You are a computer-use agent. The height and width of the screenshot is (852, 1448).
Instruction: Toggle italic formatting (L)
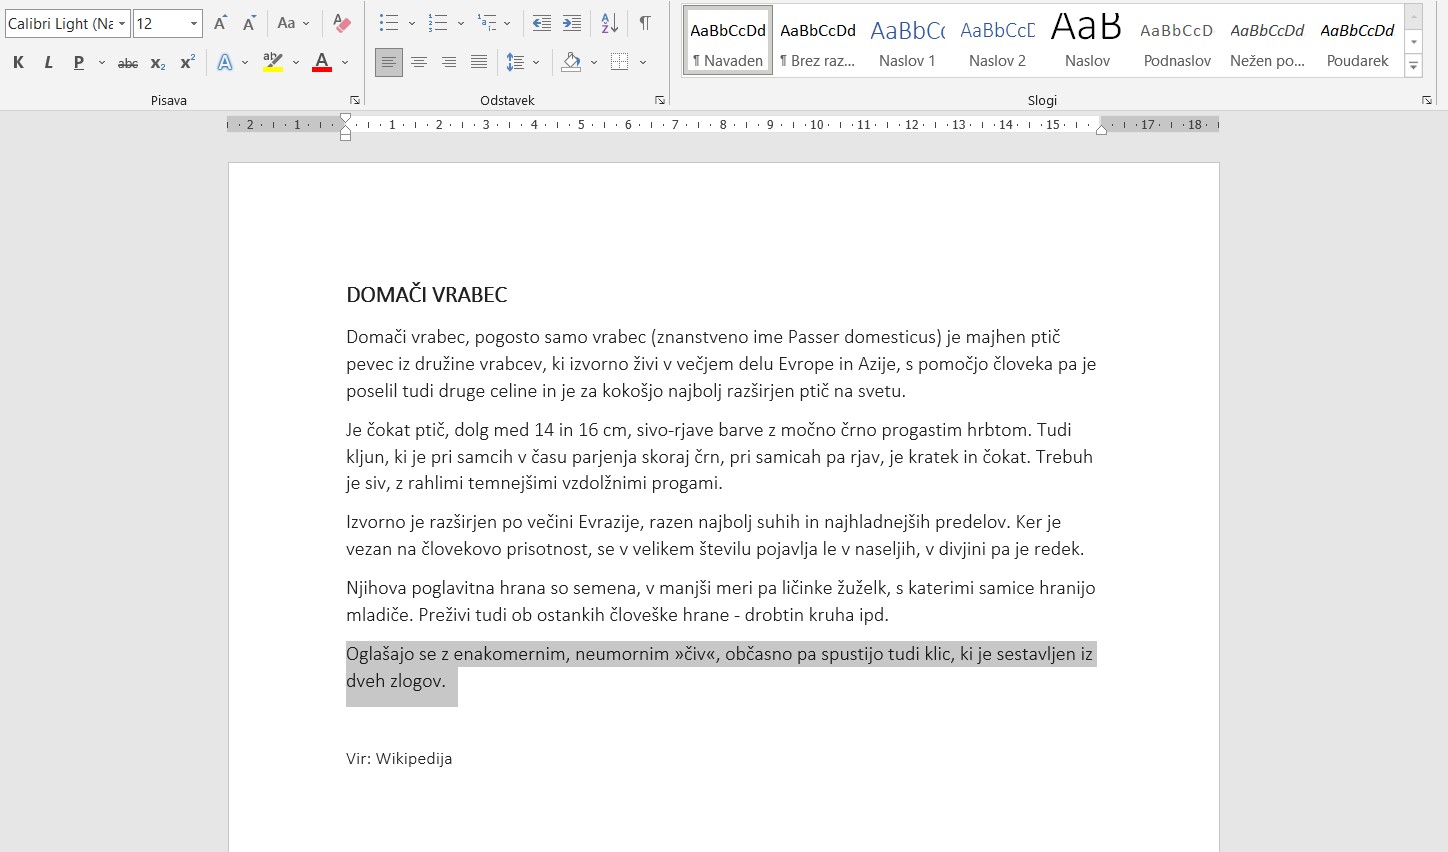(48, 63)
